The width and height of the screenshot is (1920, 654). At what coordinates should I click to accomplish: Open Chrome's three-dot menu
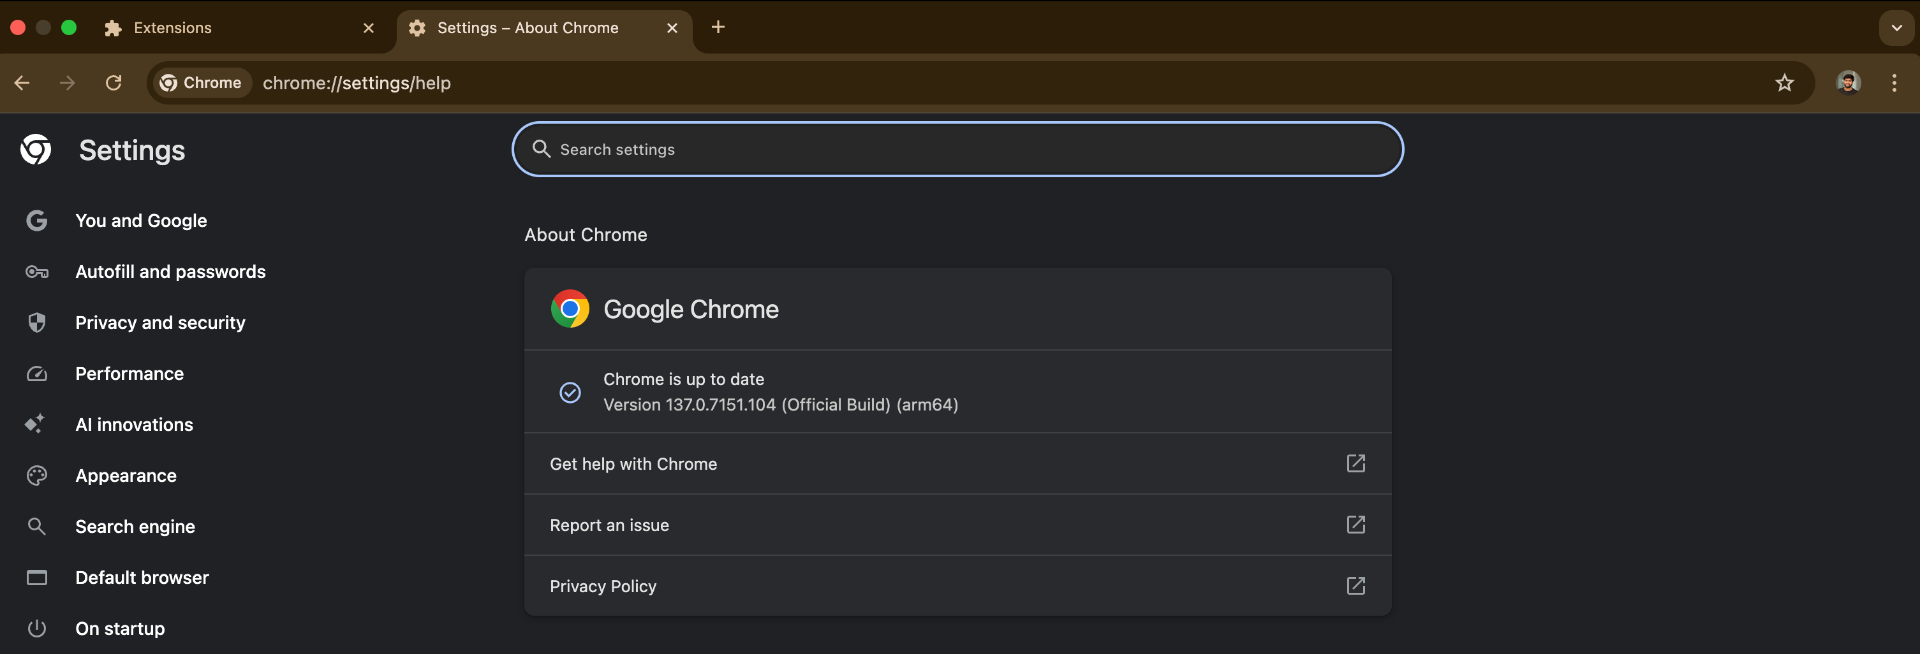[1894, 83]
